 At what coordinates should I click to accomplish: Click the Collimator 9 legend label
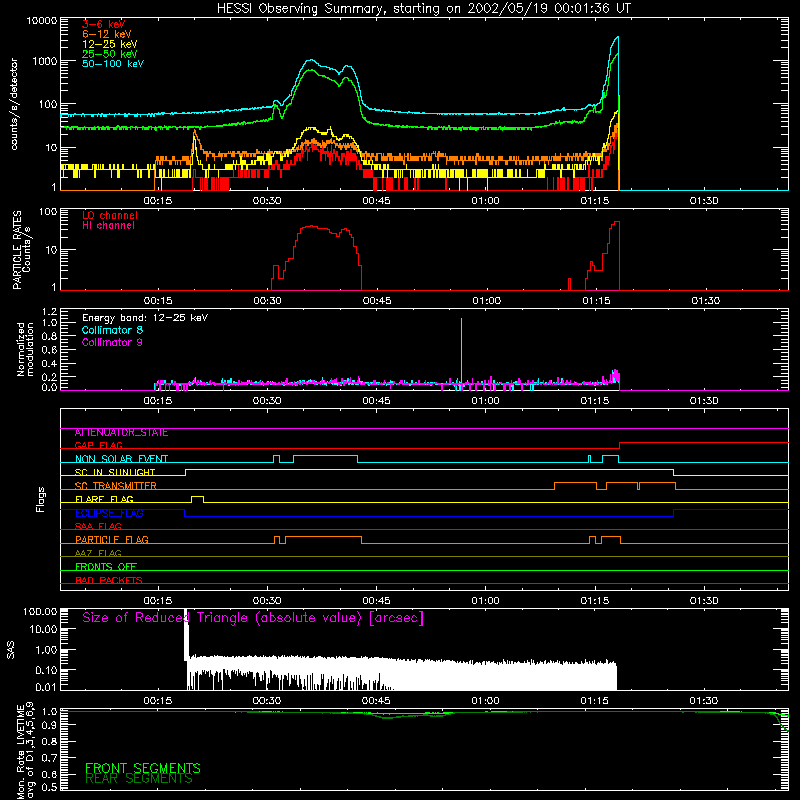[x=112, y=342]
